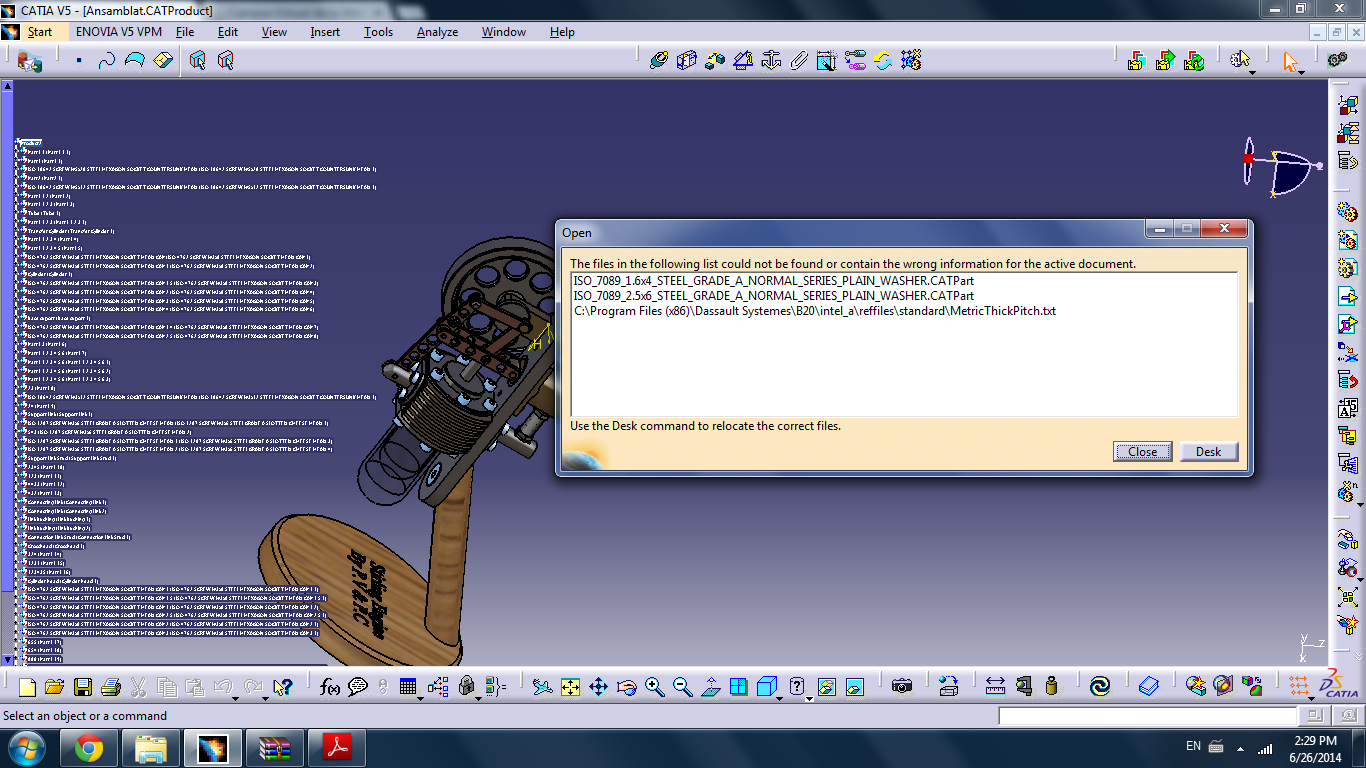Click the Capture camera icon
The width and height of the screenshot is (1366, 768).
coord(902,687)
